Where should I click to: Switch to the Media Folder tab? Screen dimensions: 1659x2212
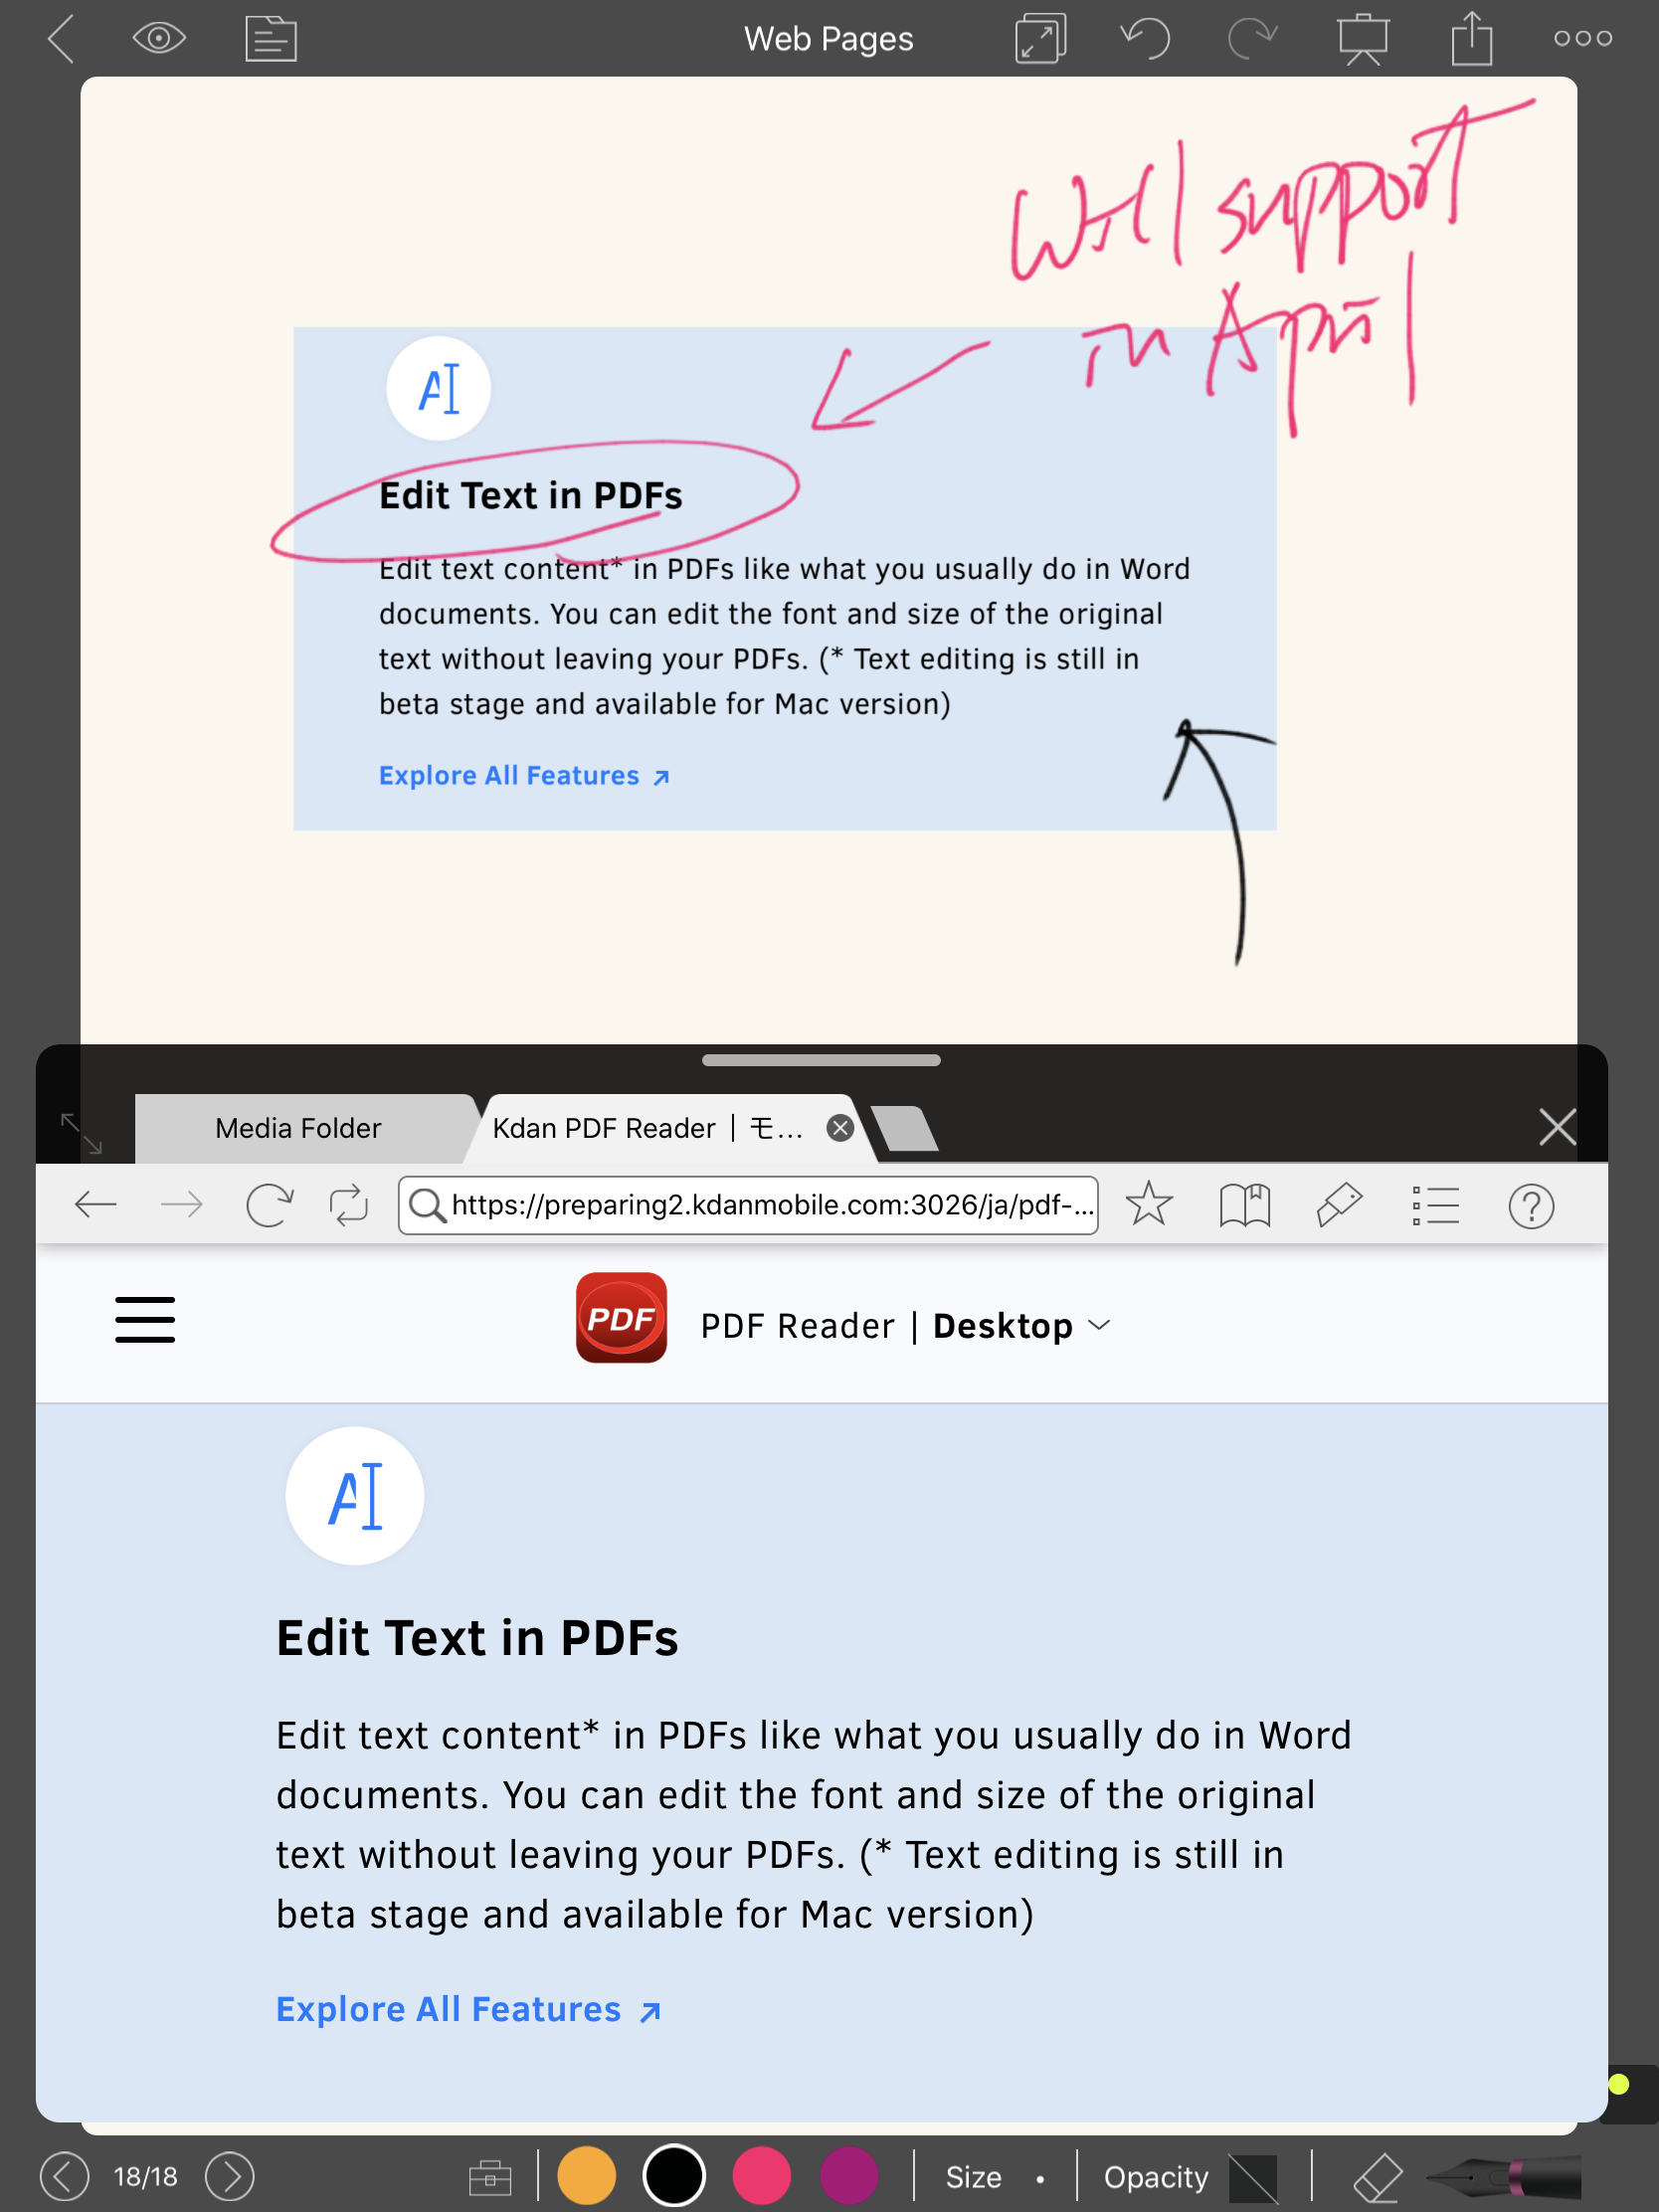click(x=299, y=1128)
